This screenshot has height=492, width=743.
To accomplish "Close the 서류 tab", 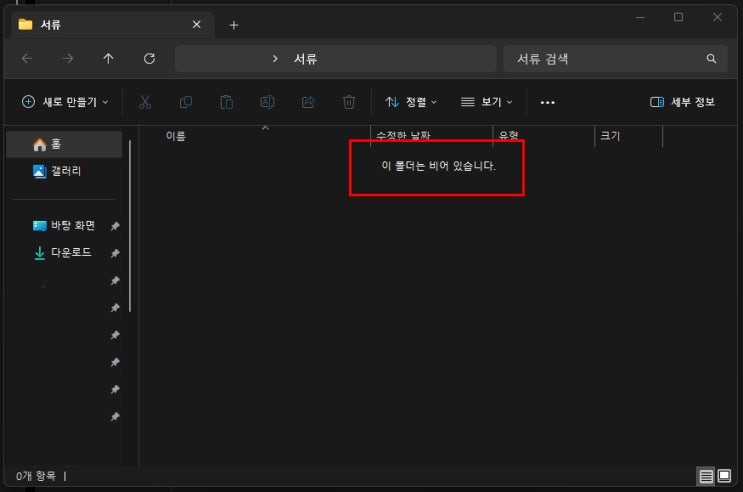I will point(197,24).
